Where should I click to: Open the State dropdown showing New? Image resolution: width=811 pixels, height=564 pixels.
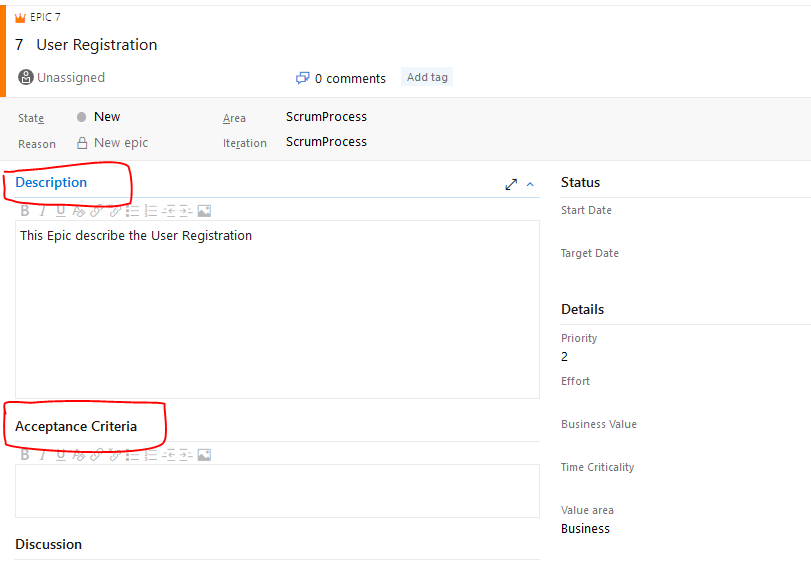click(x=107, y=117)
